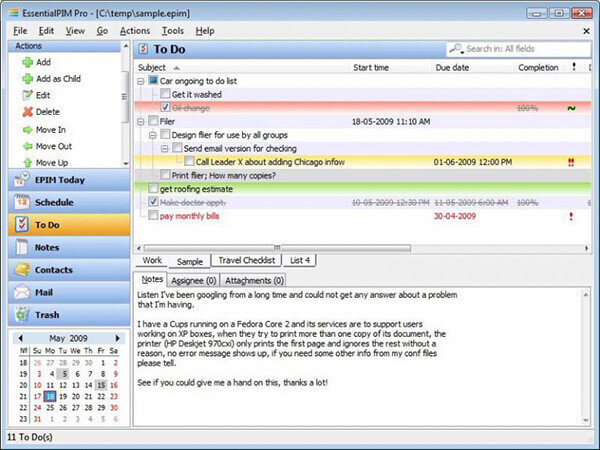Viewport: 600px width, 450px height.
Task: Click the Add as Child icon
Action: point(27,79)
